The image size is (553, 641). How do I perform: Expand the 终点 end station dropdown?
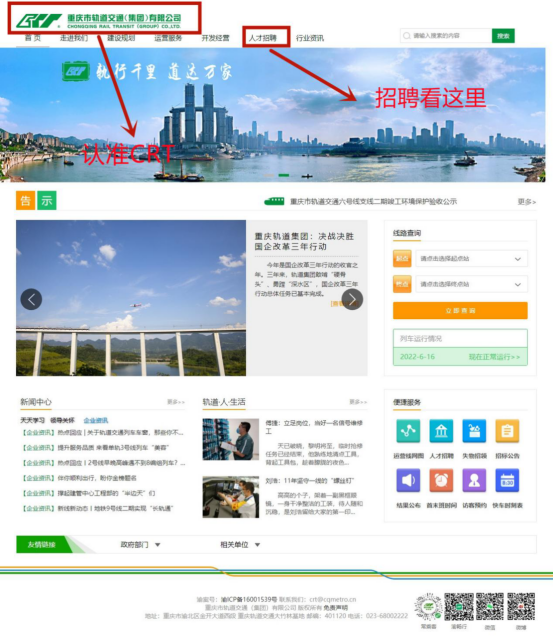pyautogui.click(x=472, y=284)
